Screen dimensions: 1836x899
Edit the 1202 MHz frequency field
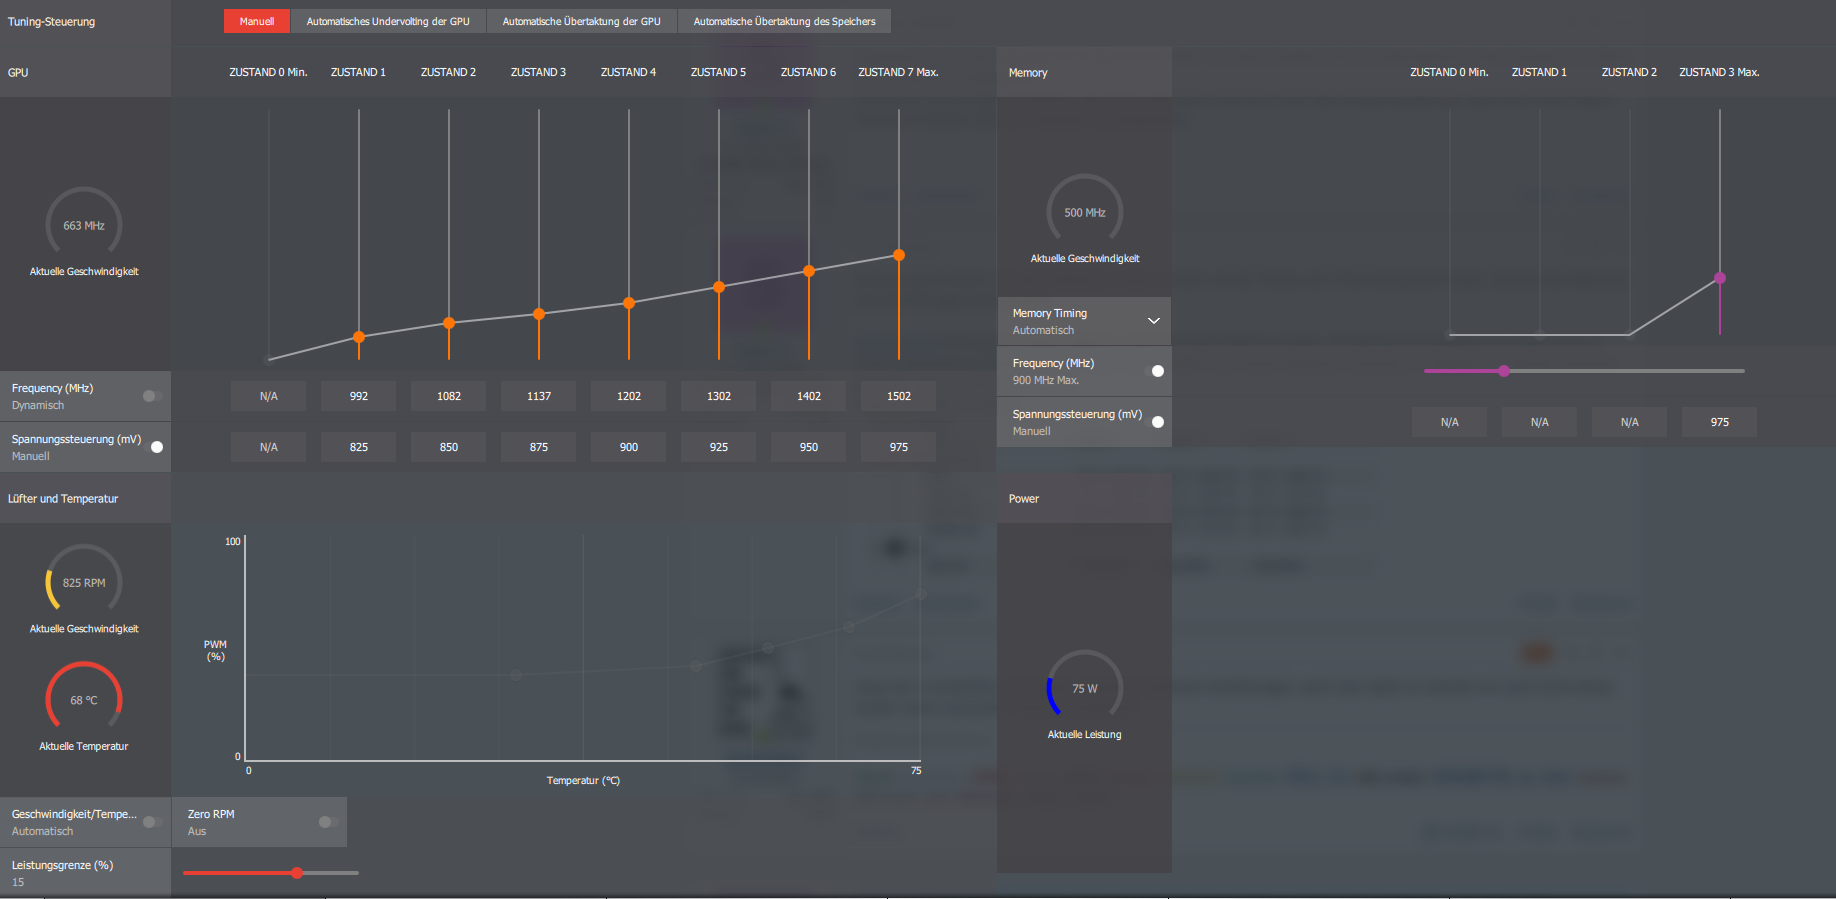click(629, 396)
